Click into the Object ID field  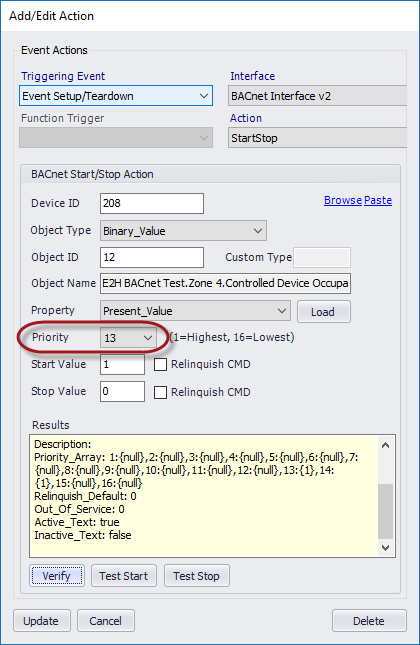(152, 258)
